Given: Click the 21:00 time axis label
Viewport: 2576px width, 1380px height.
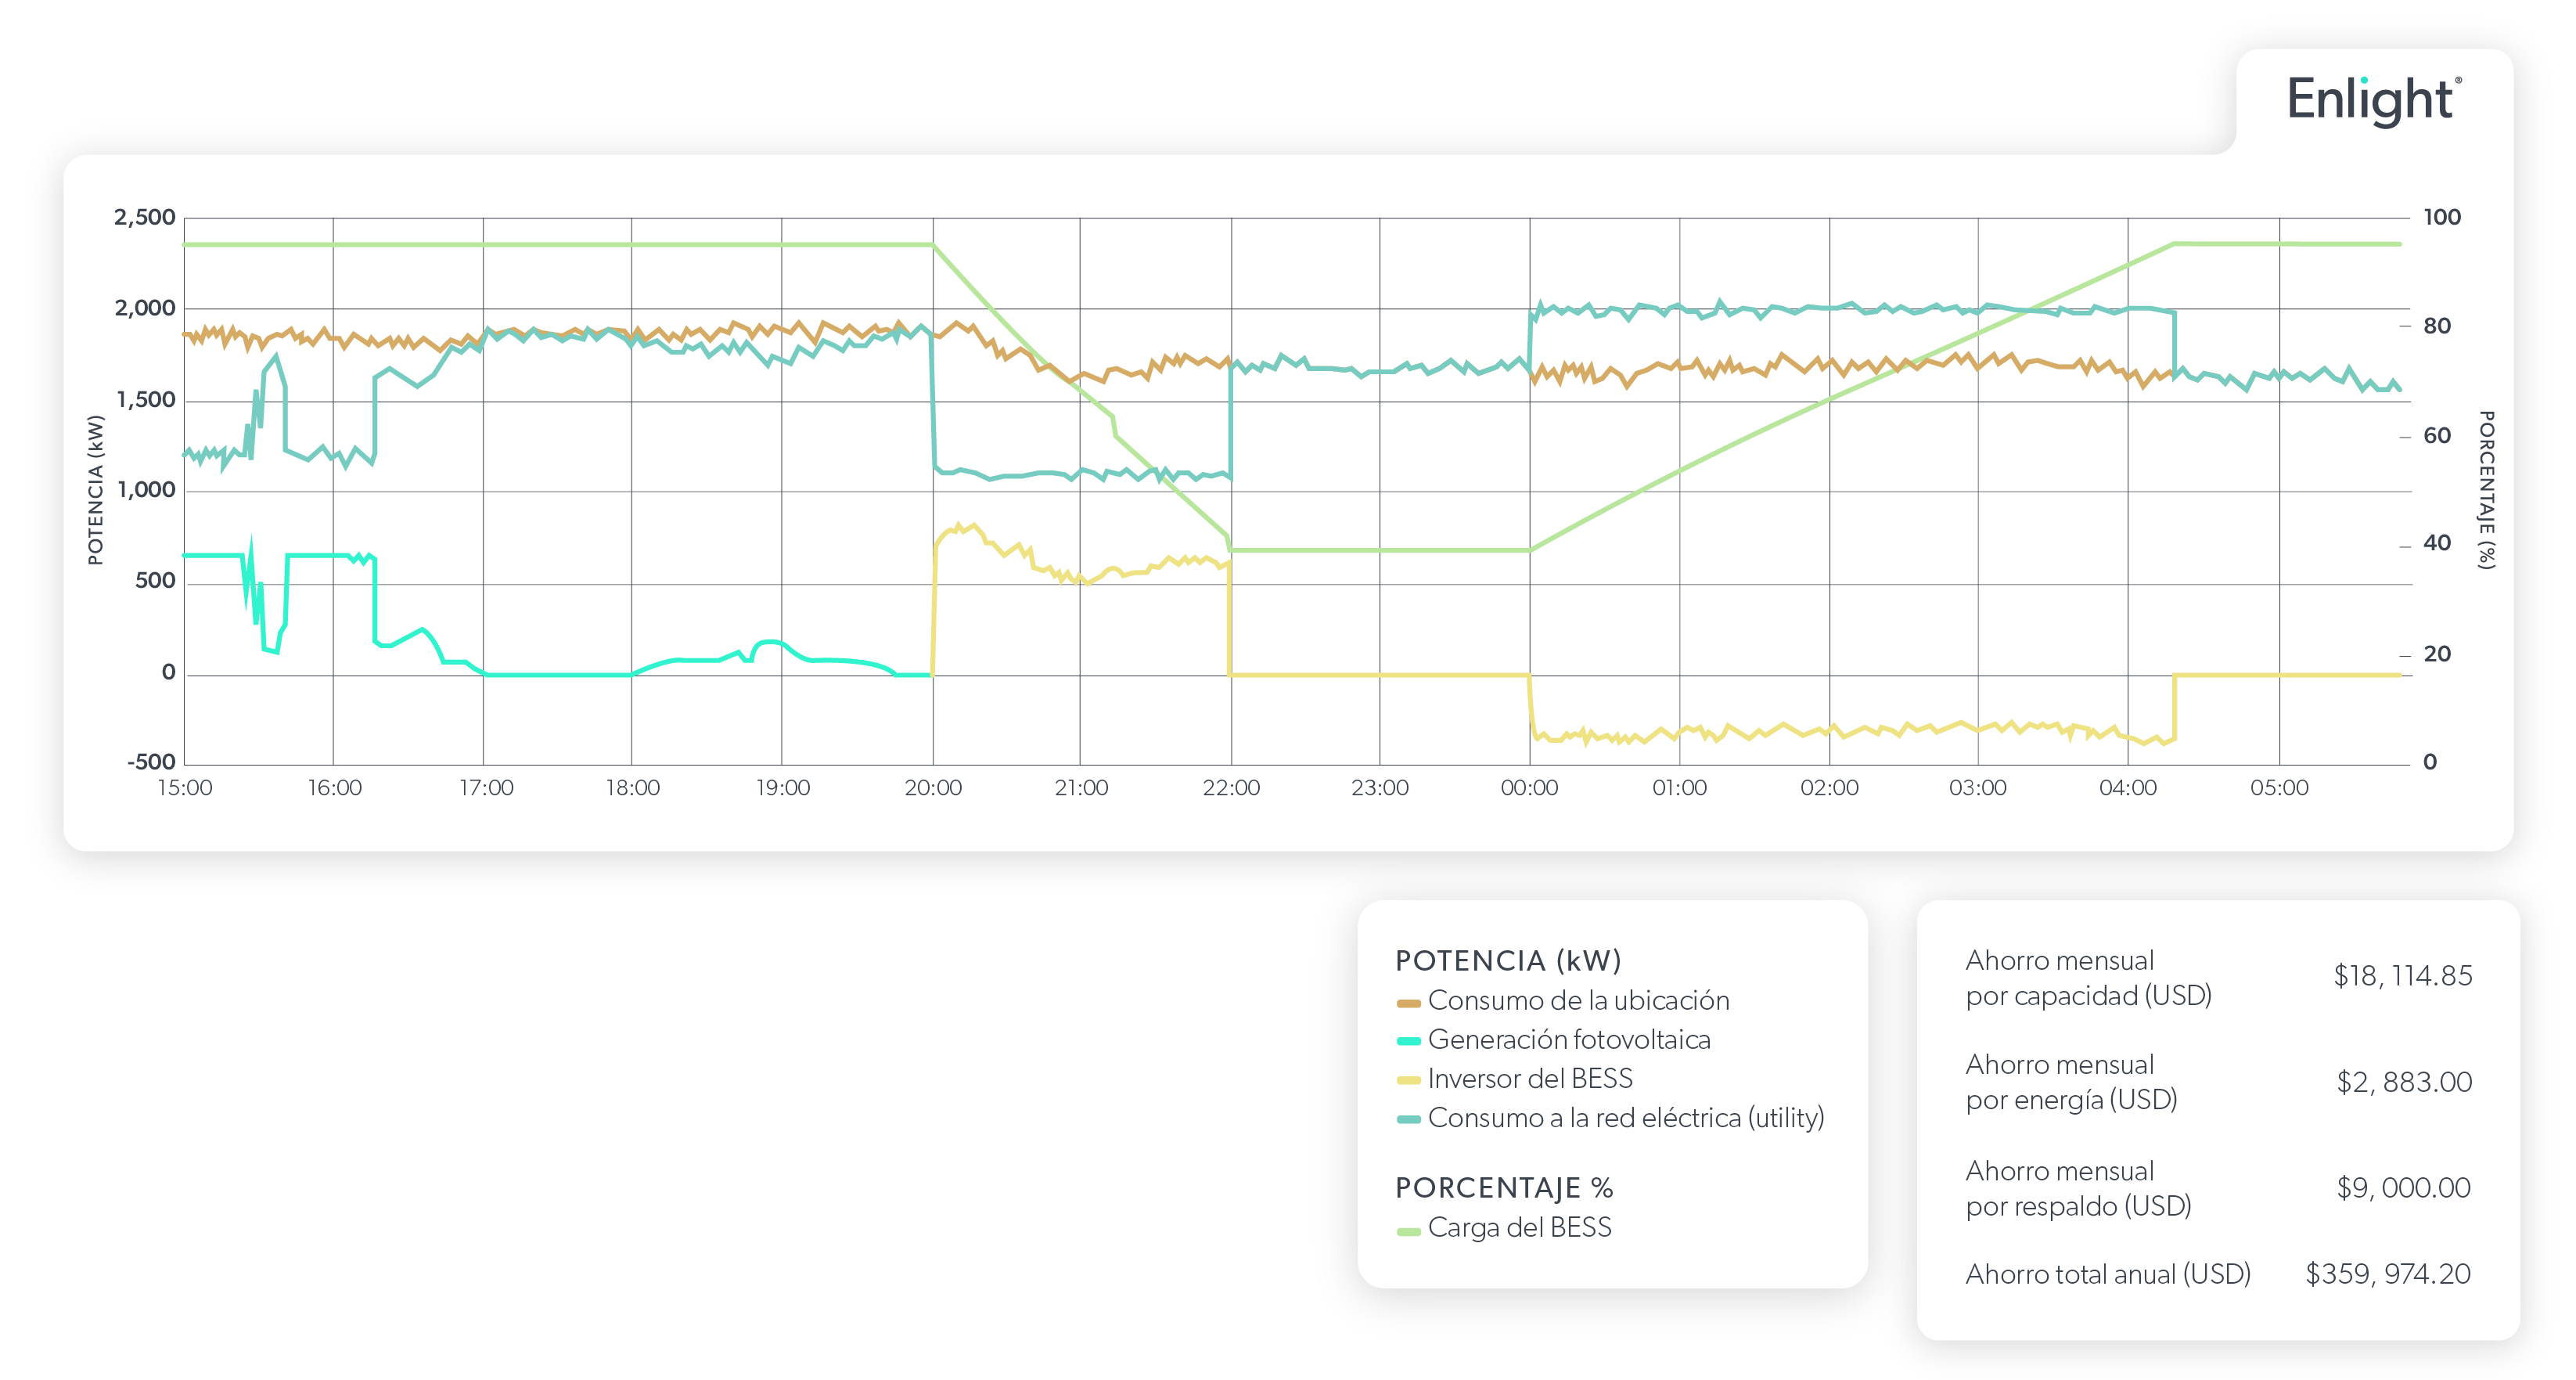Looking at the screenshot, I should [1081, 788].
